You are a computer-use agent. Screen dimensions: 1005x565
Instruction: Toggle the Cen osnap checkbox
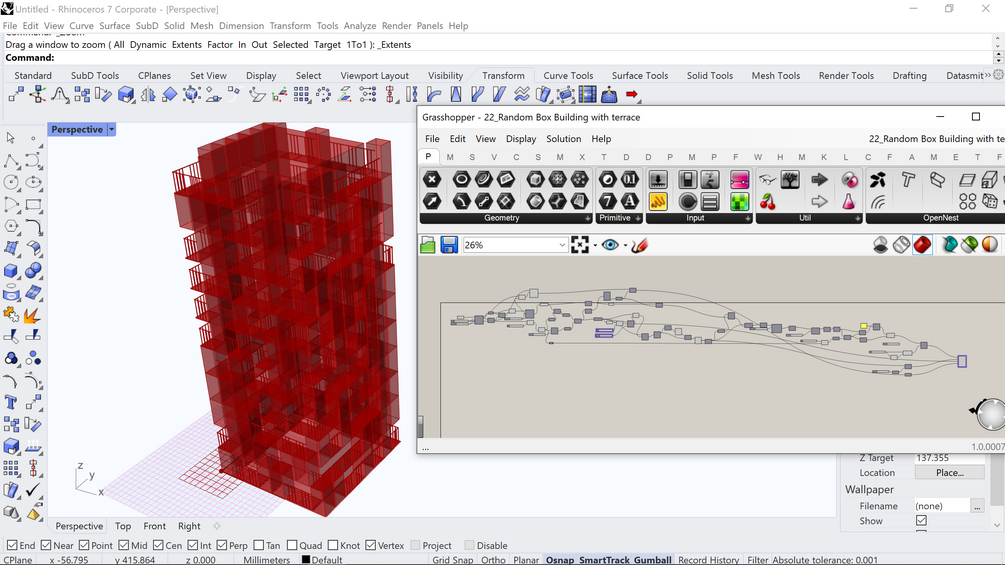coord(158,545)
